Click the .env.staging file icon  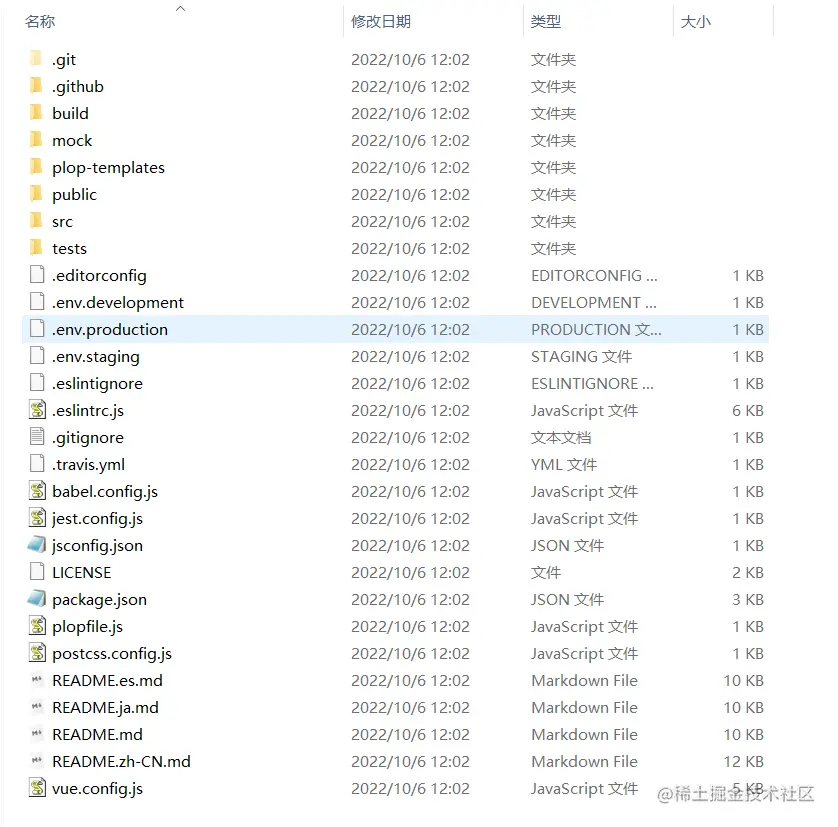point(37,355)
